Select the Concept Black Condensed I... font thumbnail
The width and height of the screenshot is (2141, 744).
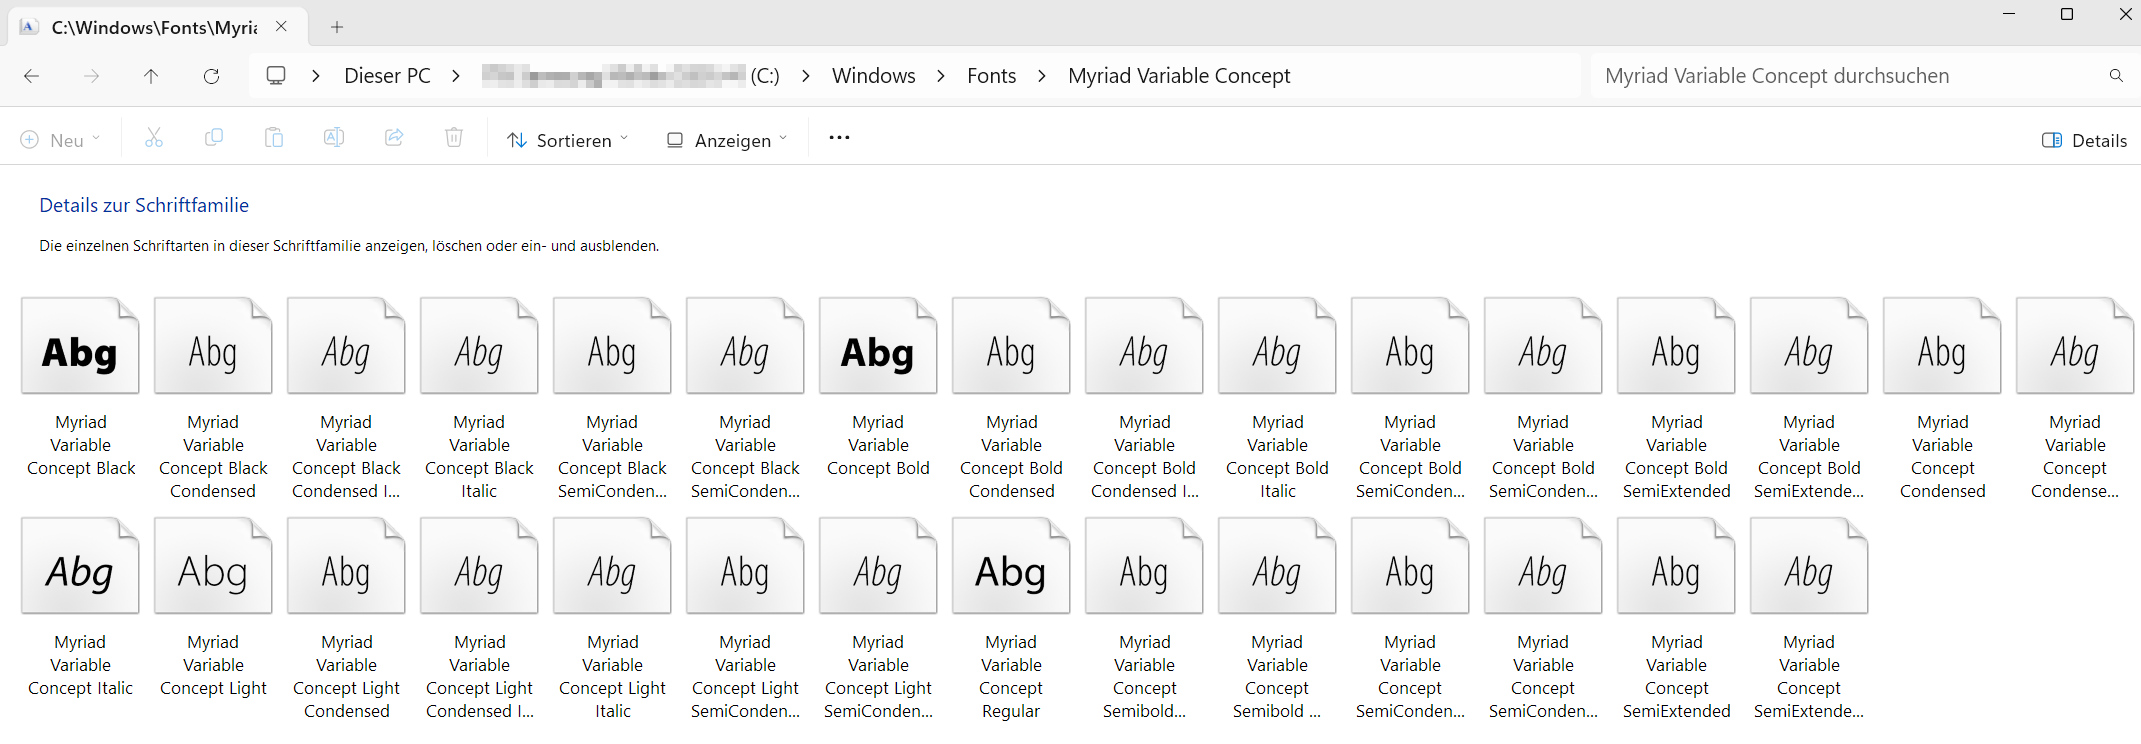point(346,346)
